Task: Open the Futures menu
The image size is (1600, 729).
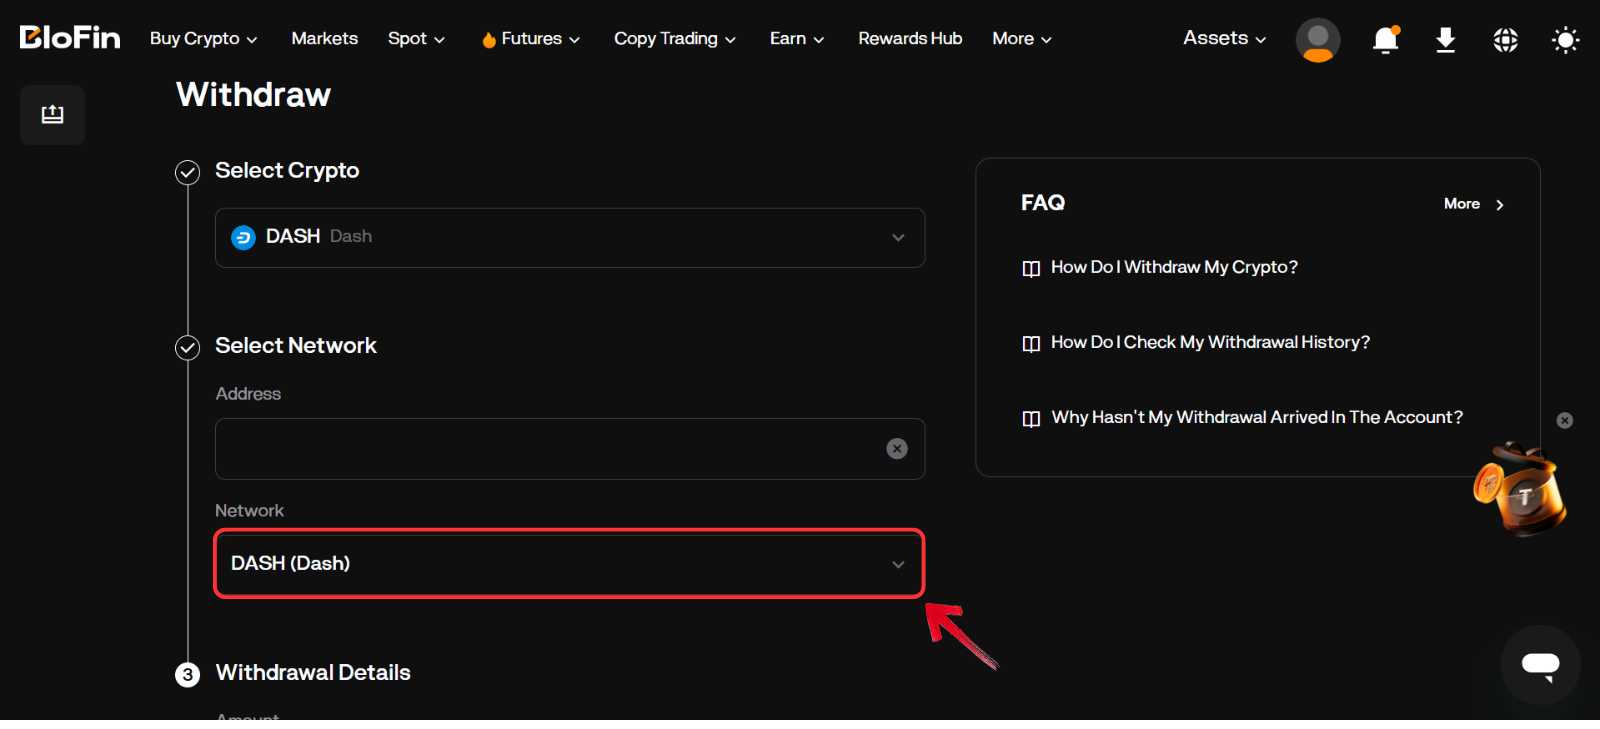Action: coord(531,39)
